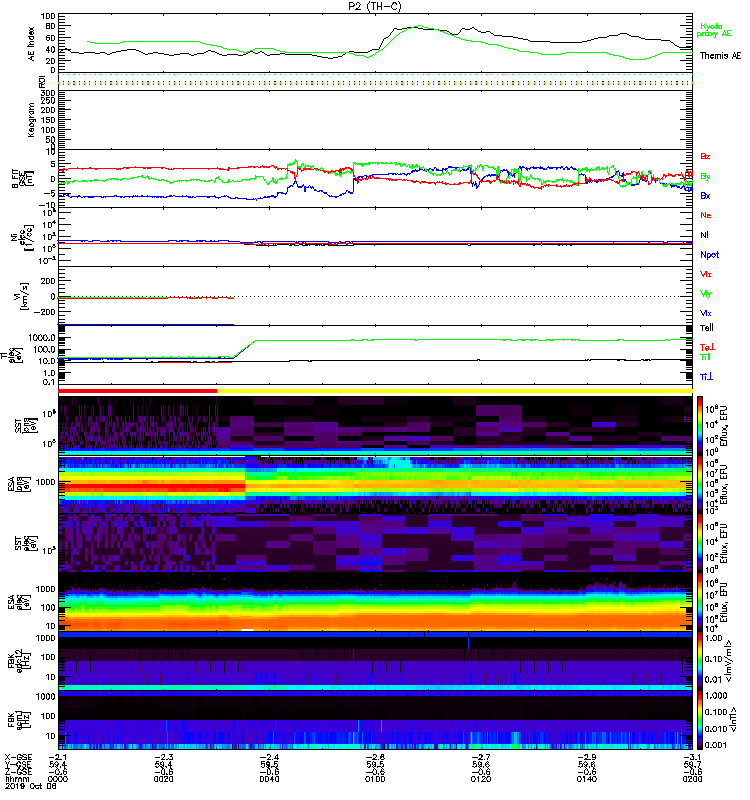This screenshot has width=750, height=800.
Task: Click the 0120 time tick label
Action: click(x=481, y=779)
